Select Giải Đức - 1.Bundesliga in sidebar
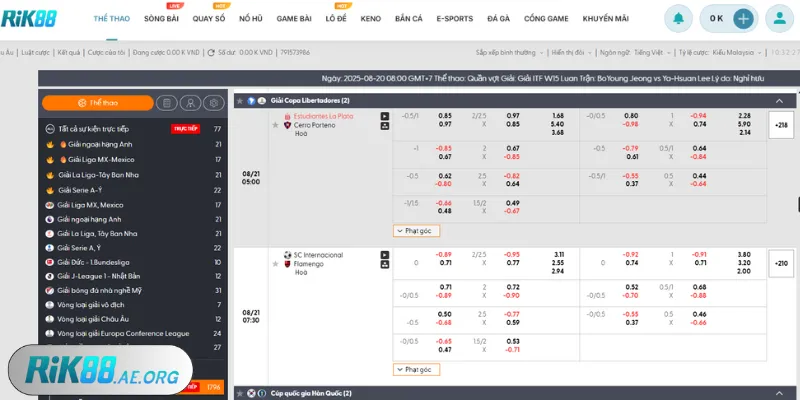 102,262
